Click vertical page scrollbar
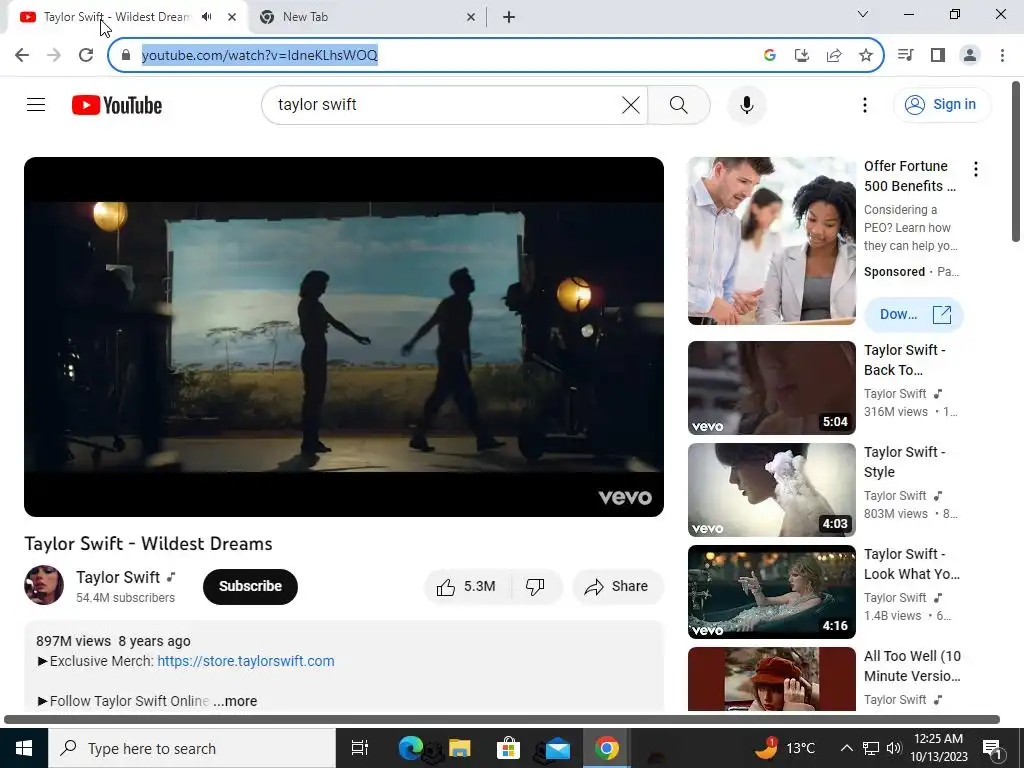This screenshot has width=1024, height=768. click(1016, 162)
